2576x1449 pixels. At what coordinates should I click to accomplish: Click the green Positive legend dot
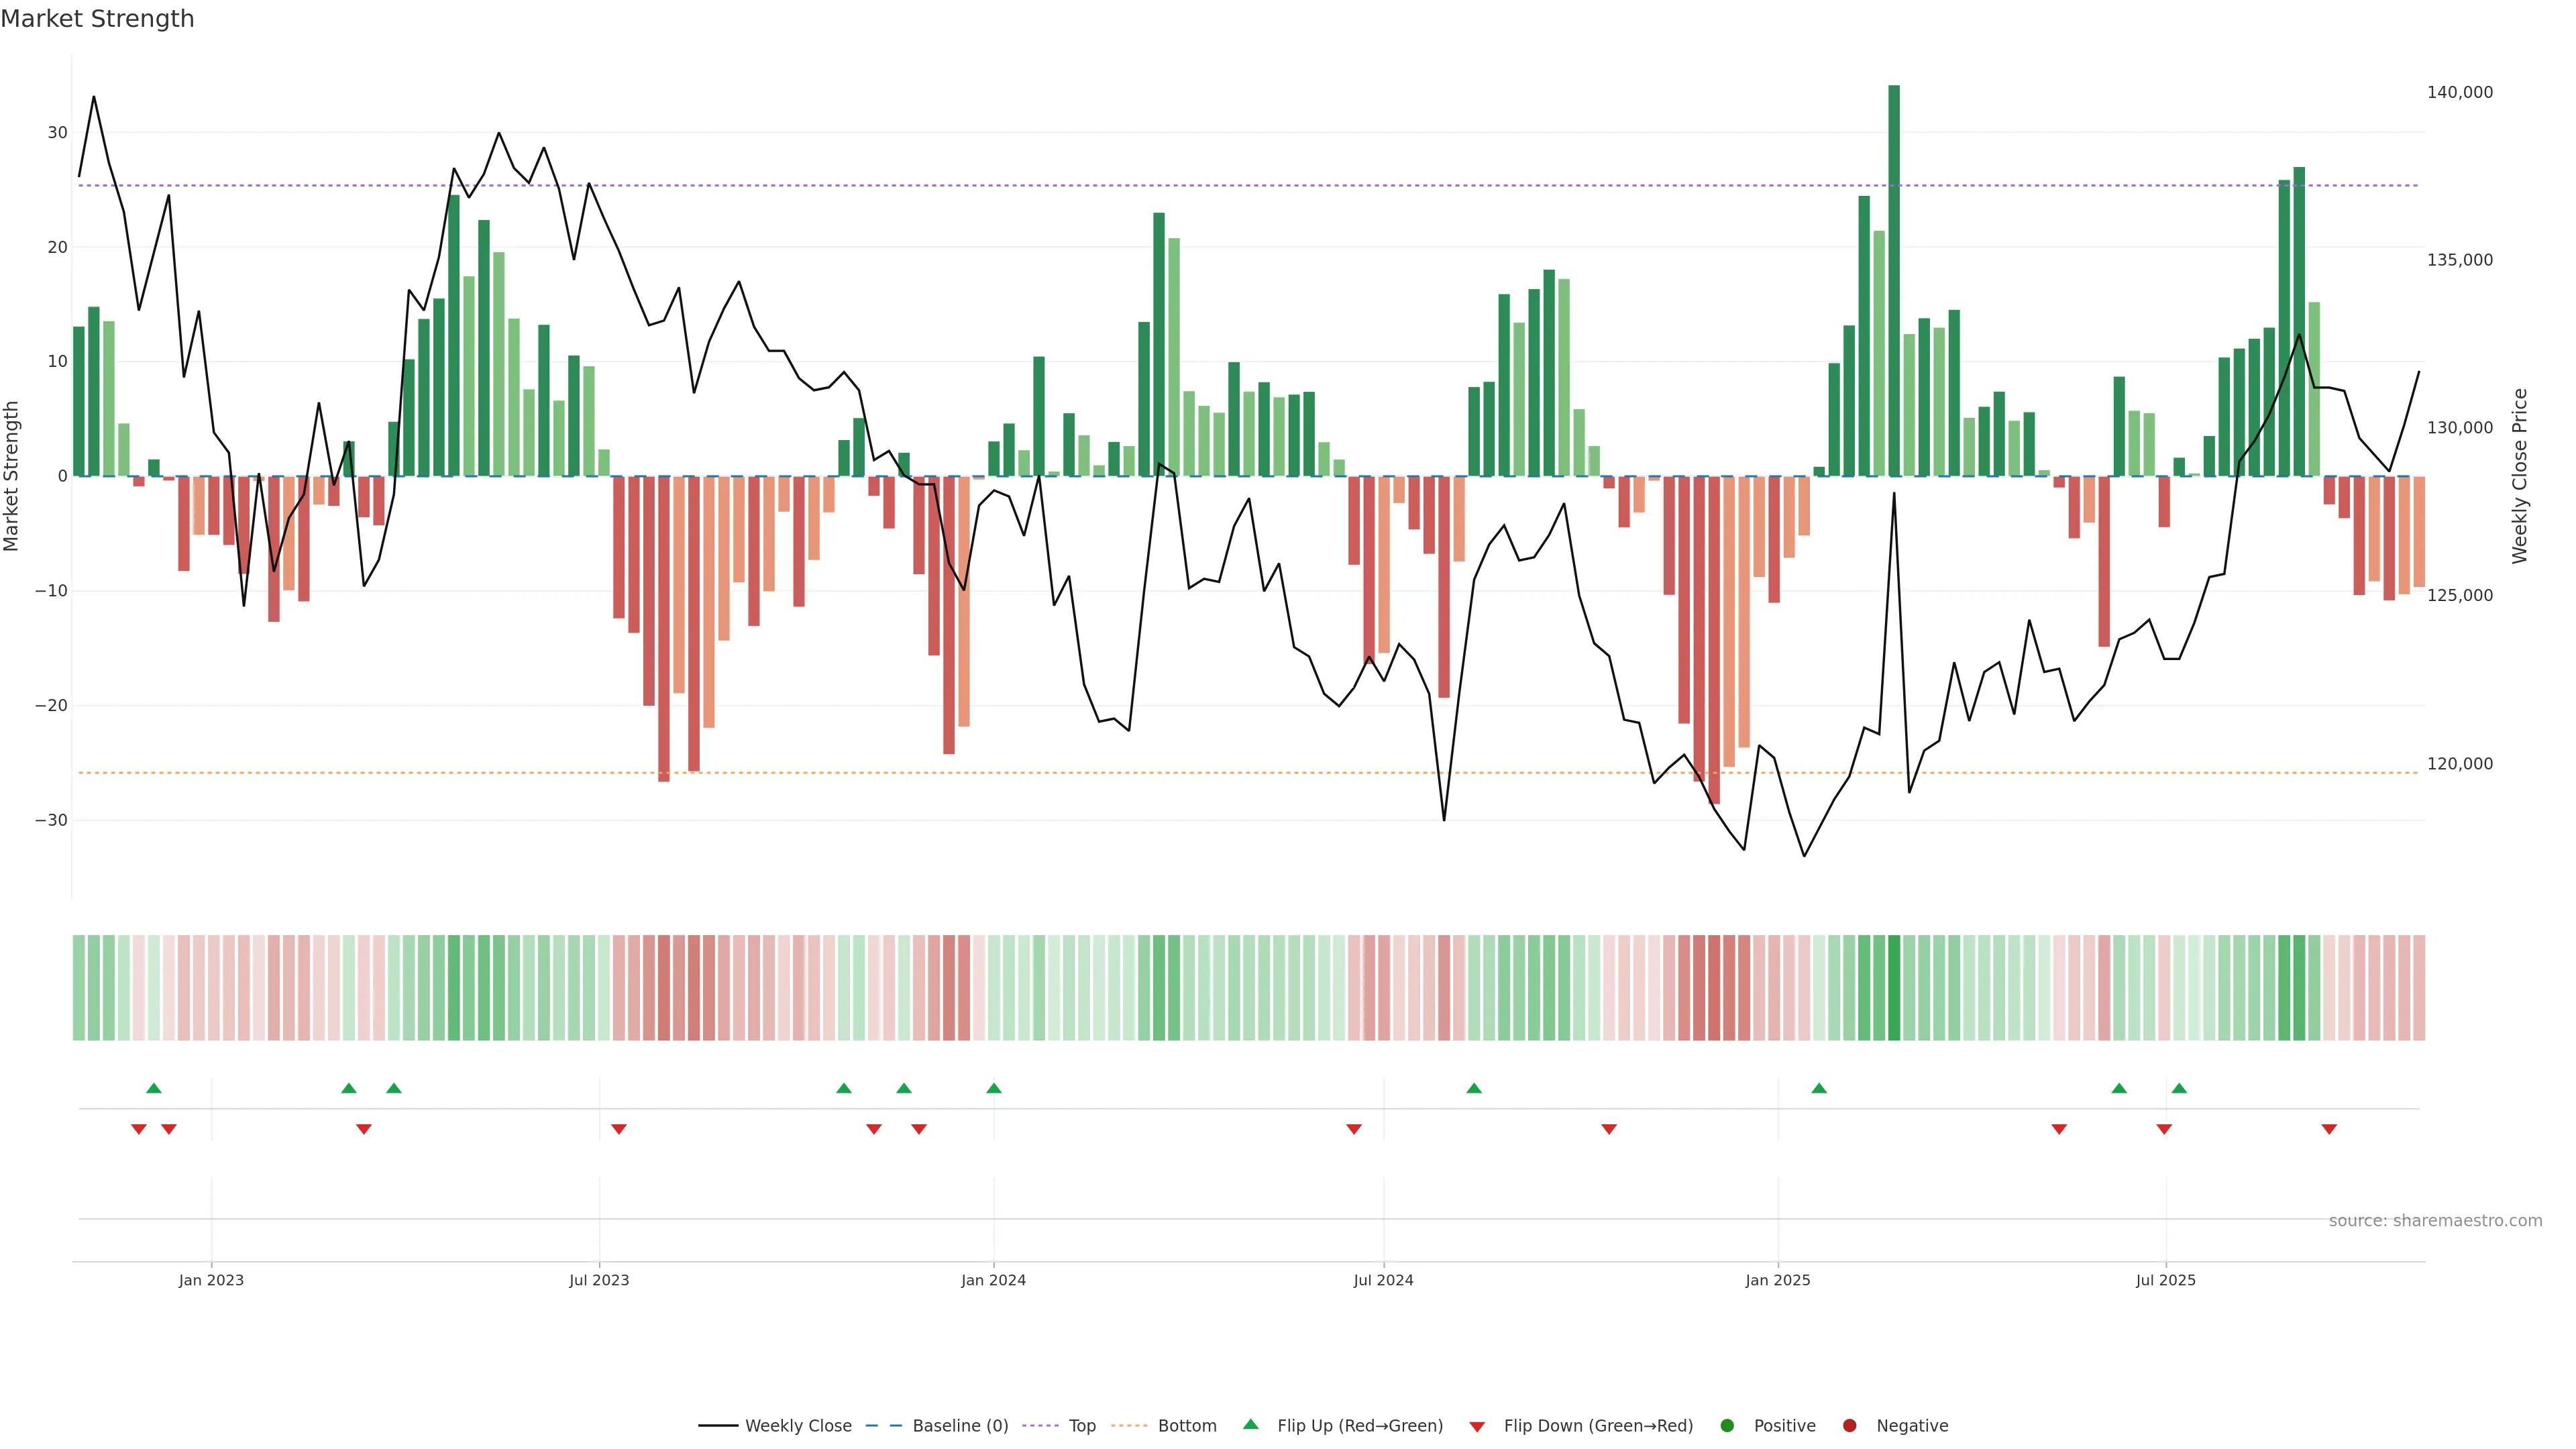point(1727,1426)
